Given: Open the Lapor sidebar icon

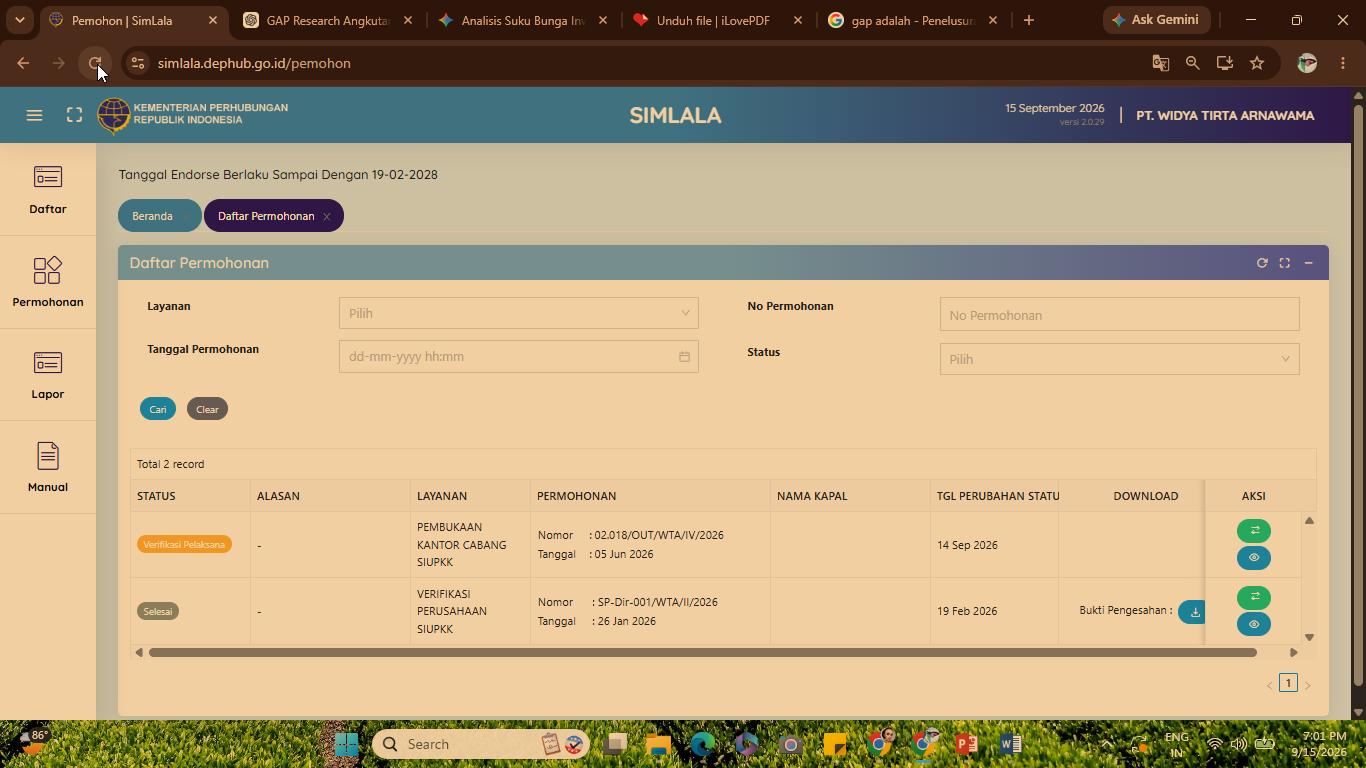Looking at the screenshot, I should click(x=48, y=376).
